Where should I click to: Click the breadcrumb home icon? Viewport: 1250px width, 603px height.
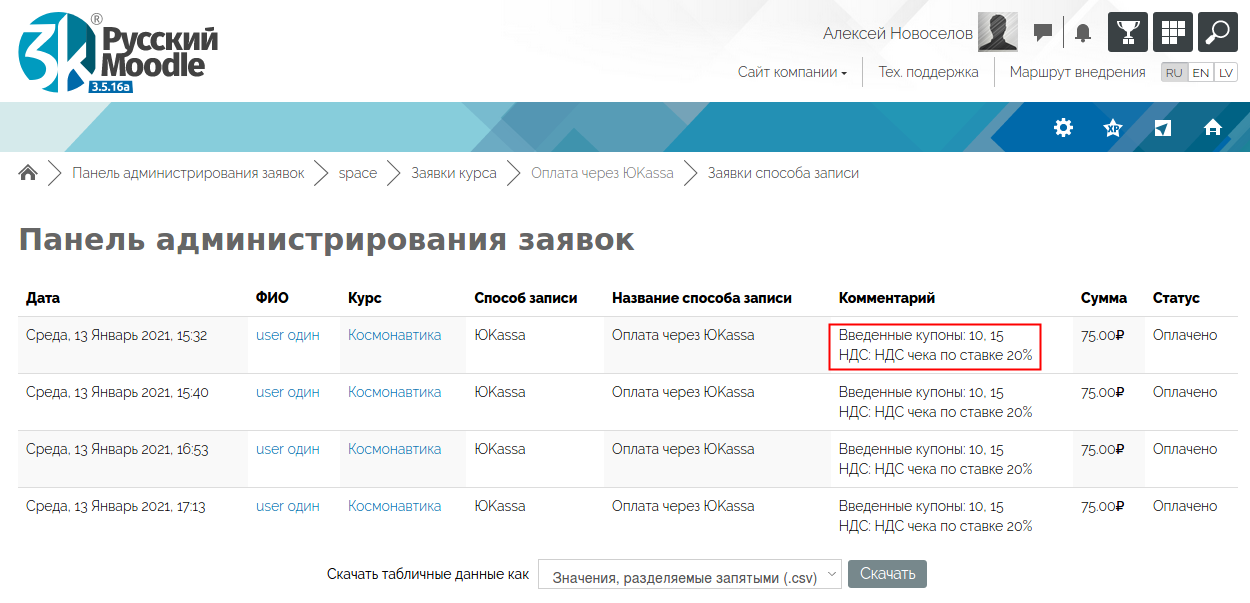(28, 173)
